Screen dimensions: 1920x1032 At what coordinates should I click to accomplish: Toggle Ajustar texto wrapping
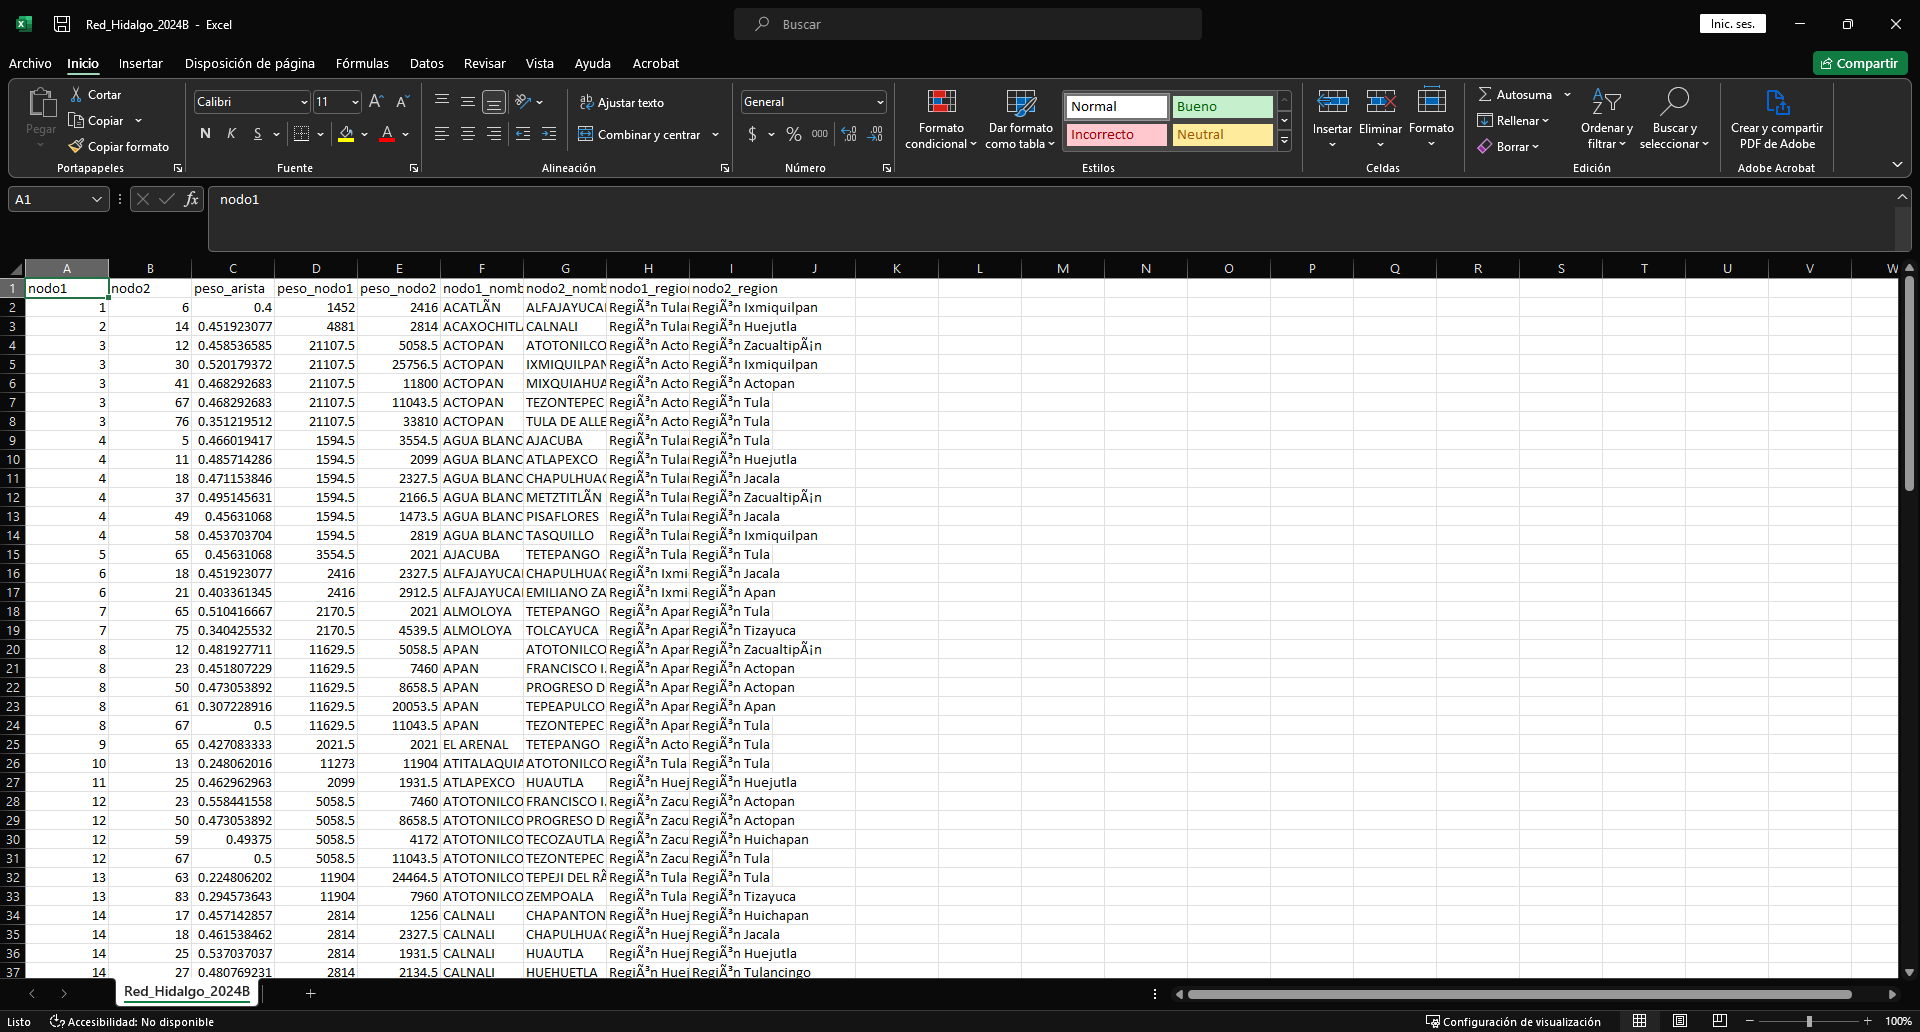tap(621, 102)
